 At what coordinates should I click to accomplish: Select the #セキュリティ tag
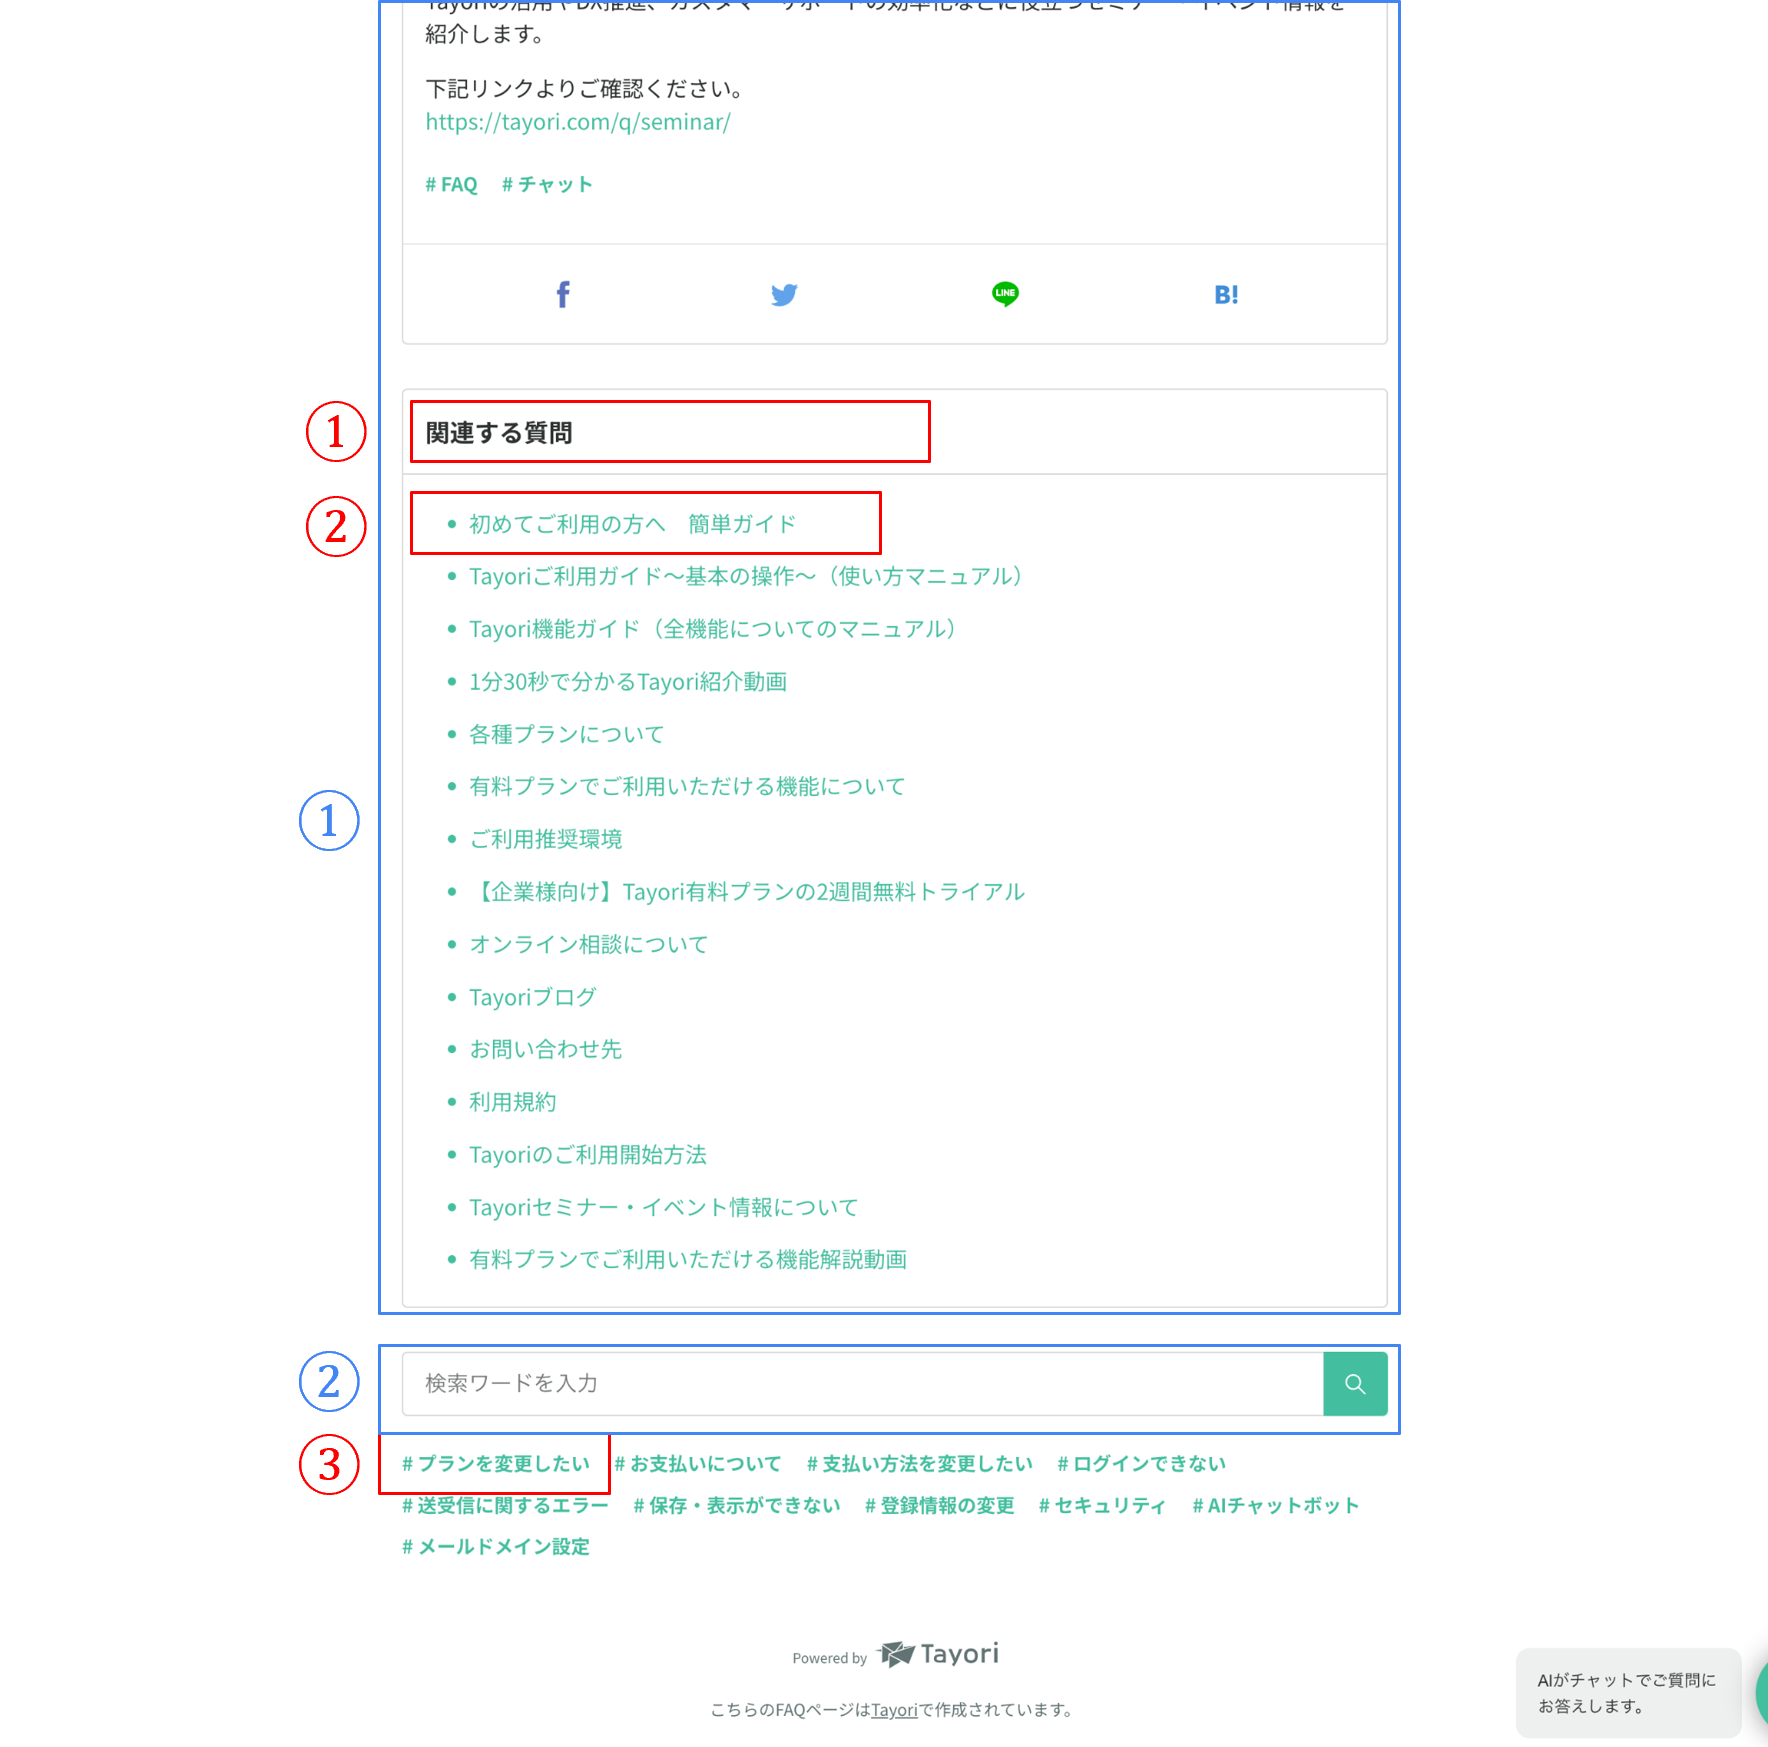pos(1103,1506)
